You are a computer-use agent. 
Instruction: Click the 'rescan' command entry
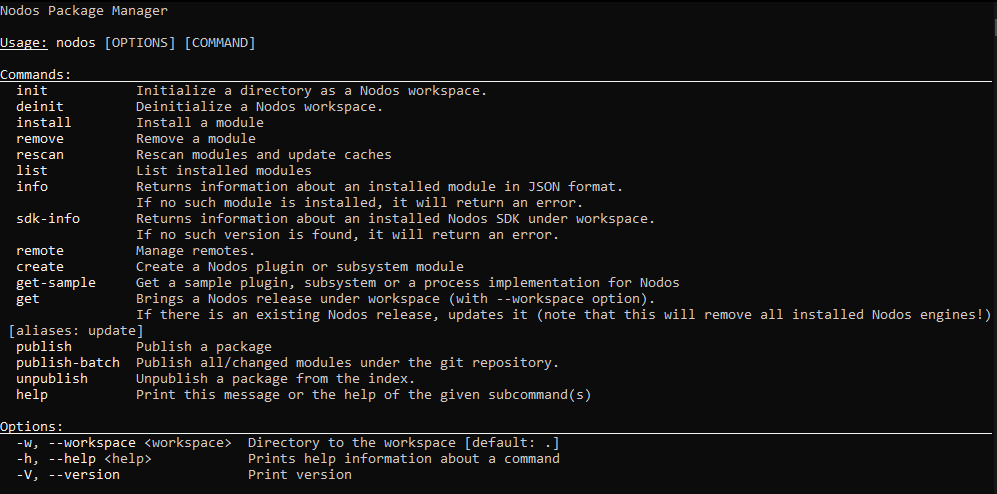(x=40, y=155)
